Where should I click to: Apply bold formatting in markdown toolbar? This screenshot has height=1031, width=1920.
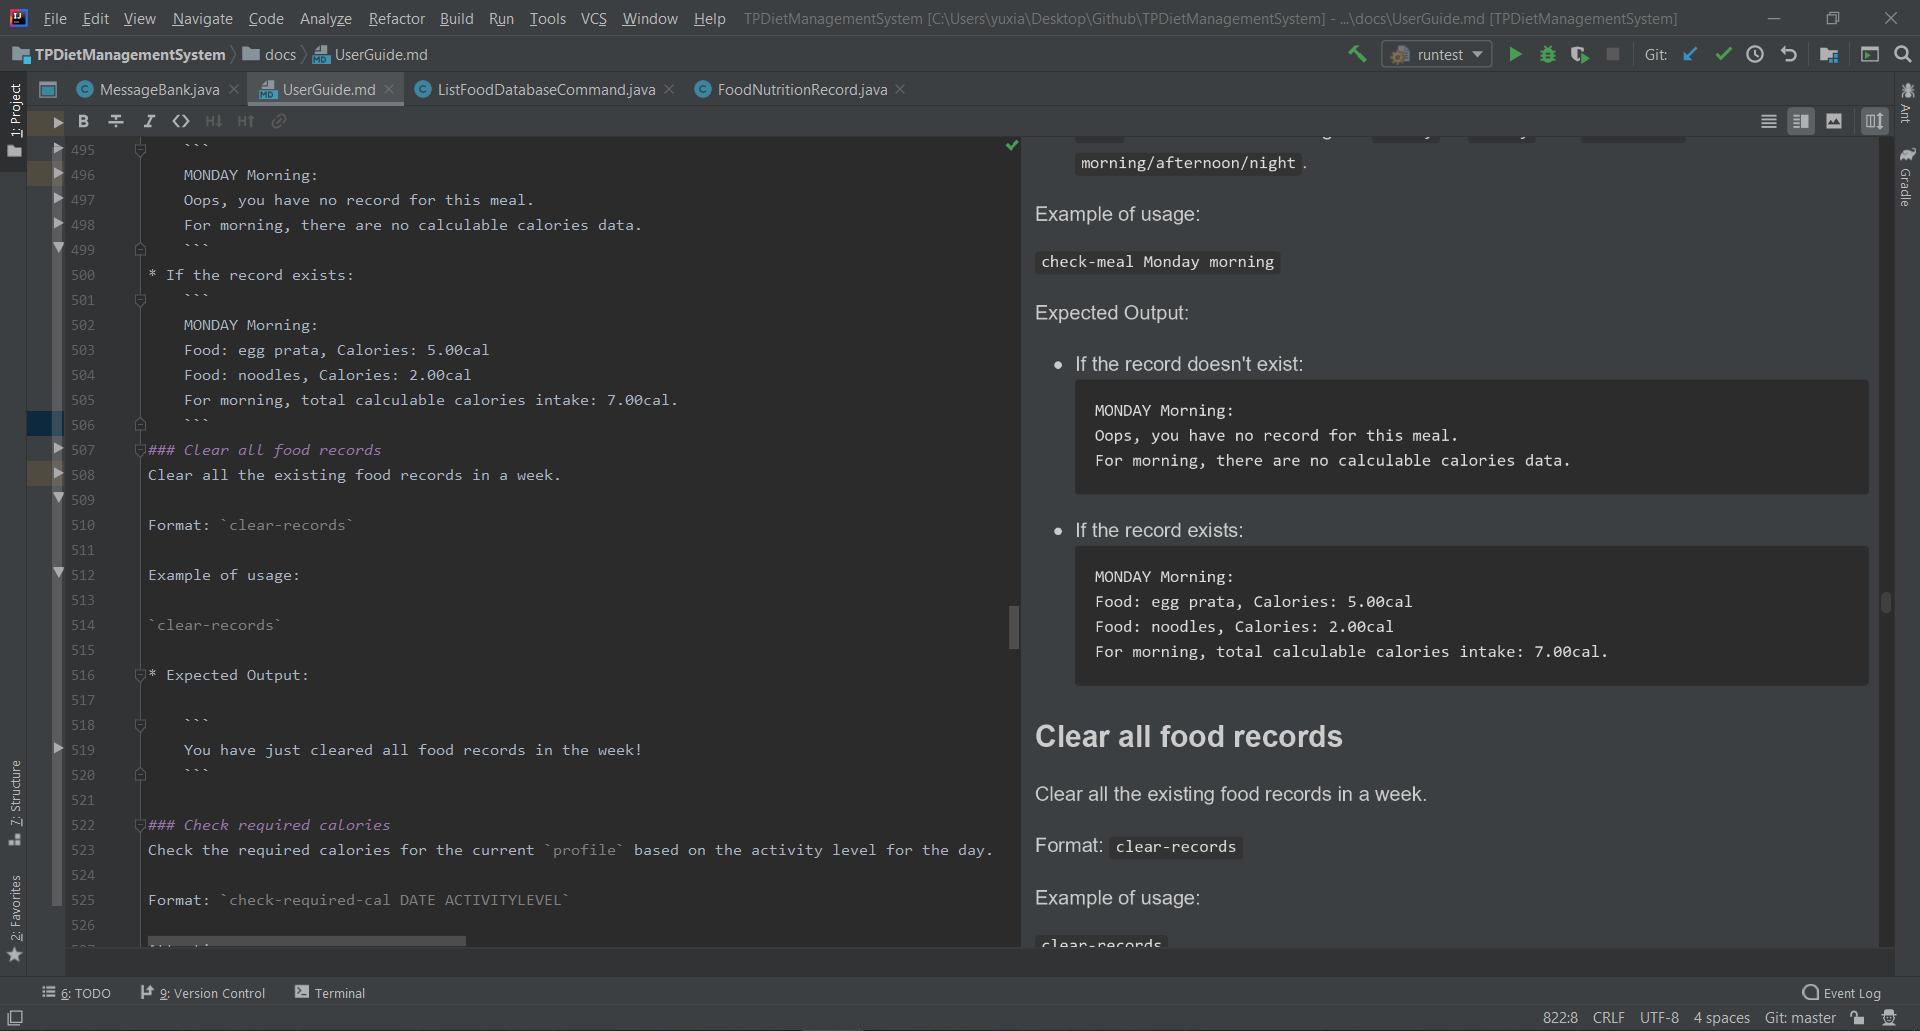pos(84,121)
